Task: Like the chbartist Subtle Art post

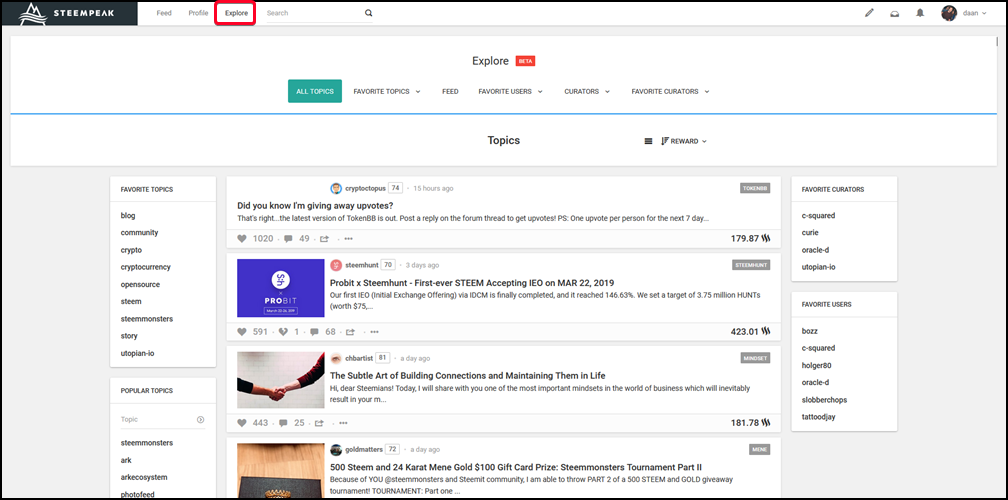Action: click(242, 423)
